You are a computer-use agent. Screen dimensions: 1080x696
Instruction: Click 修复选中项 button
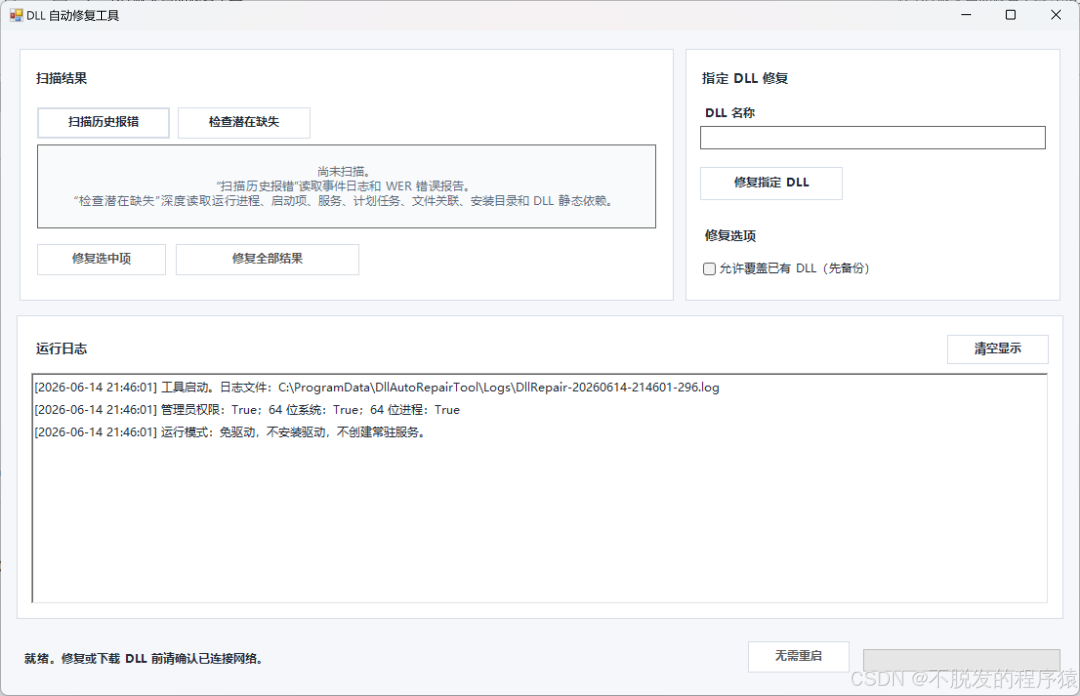(101, 259)
